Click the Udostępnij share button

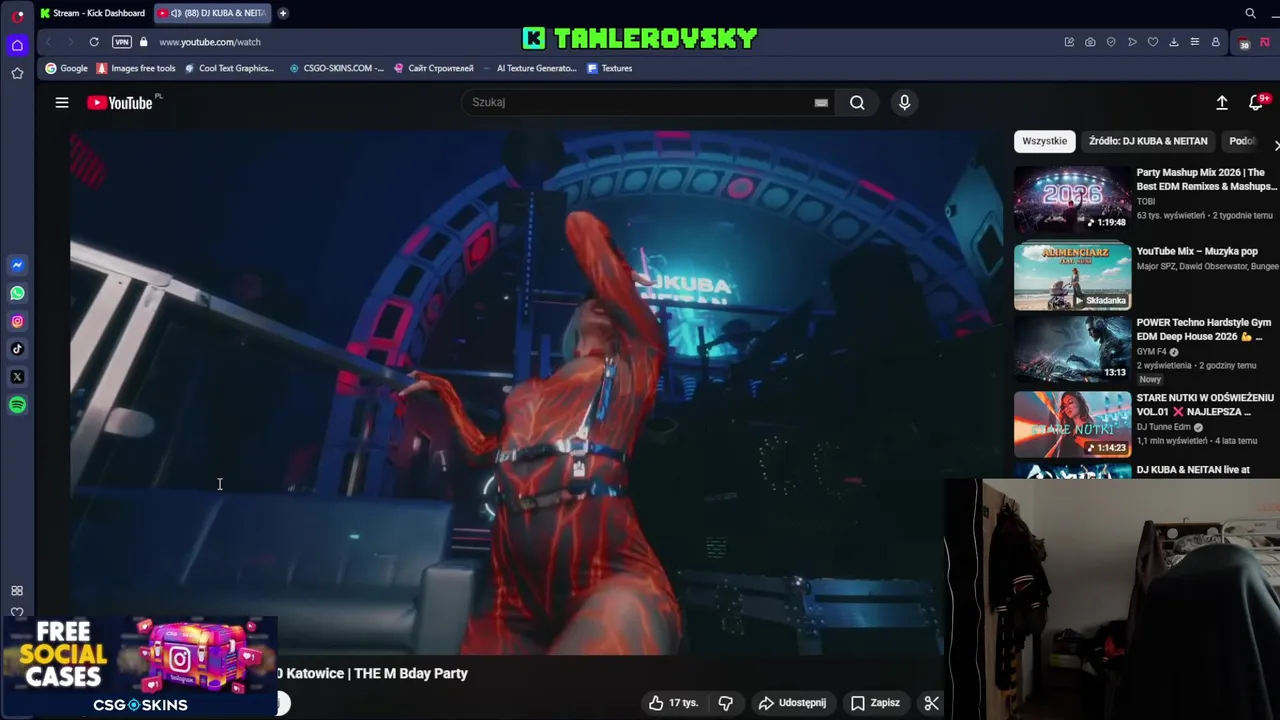tap(793, 703)
